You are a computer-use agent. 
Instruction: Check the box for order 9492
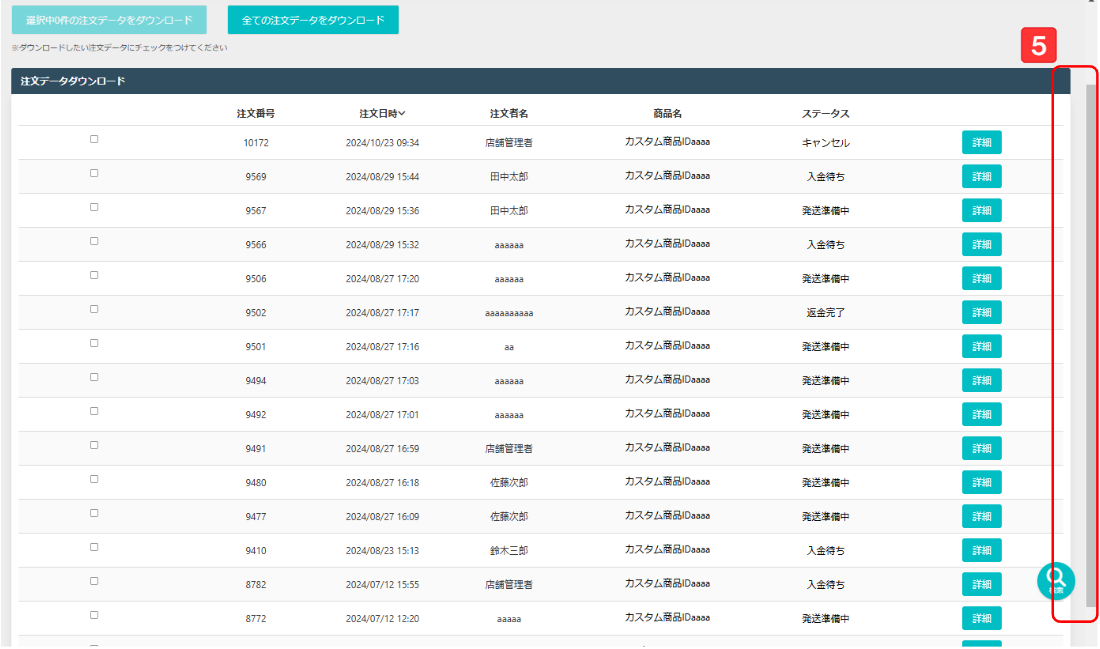point(94,411)
